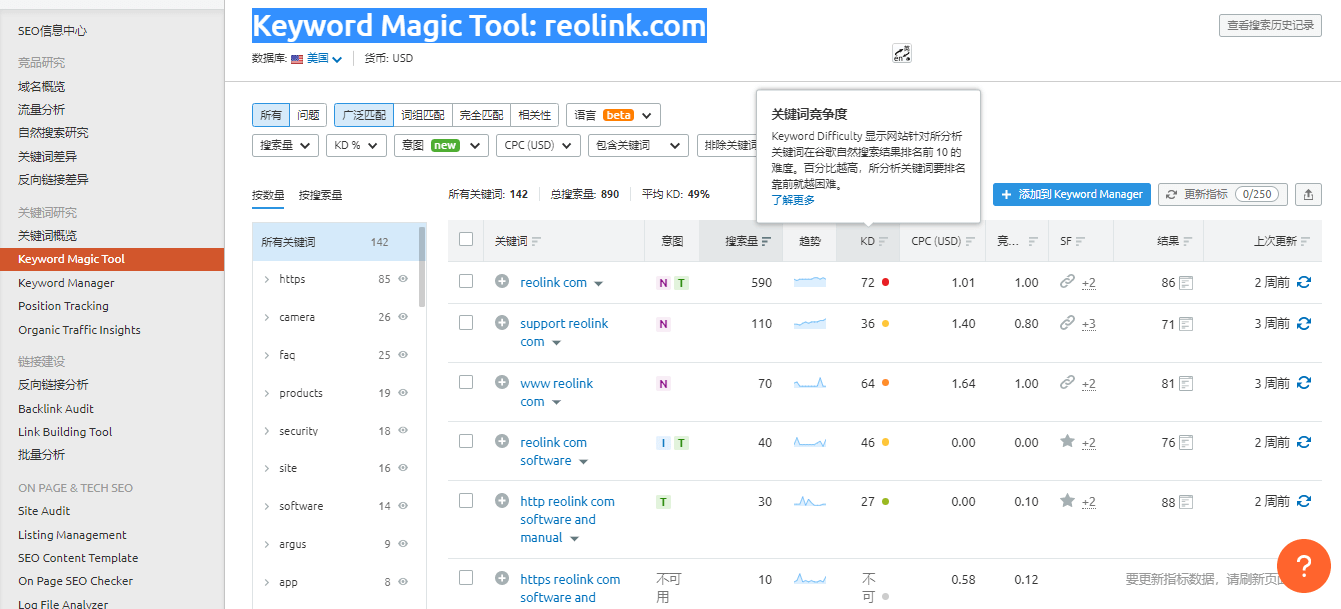Click star SF icon in reolink com software row
The width and height of the screenshot is (1341, 609).
[1067, 441]
